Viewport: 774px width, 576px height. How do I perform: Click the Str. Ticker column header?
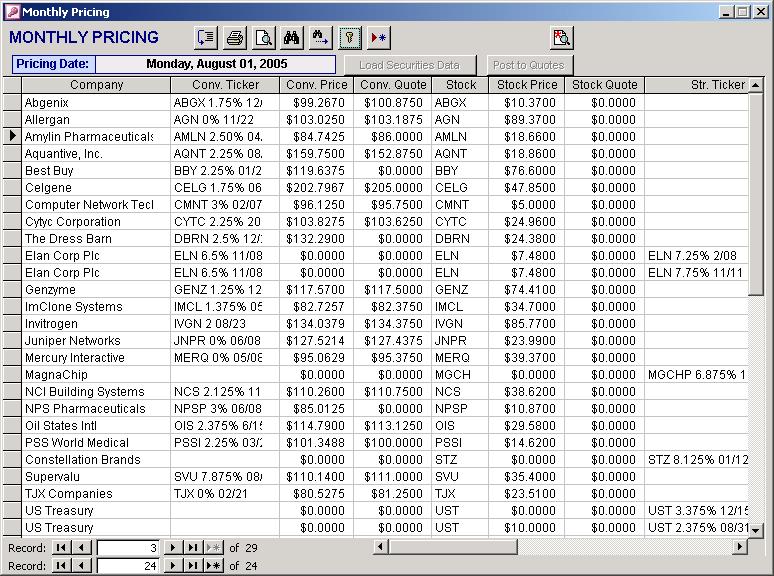click(697, 85)
